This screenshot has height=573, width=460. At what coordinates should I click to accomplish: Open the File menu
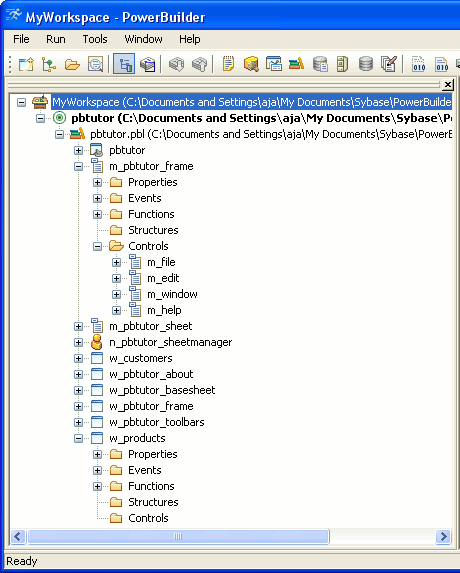coord(21,39)
